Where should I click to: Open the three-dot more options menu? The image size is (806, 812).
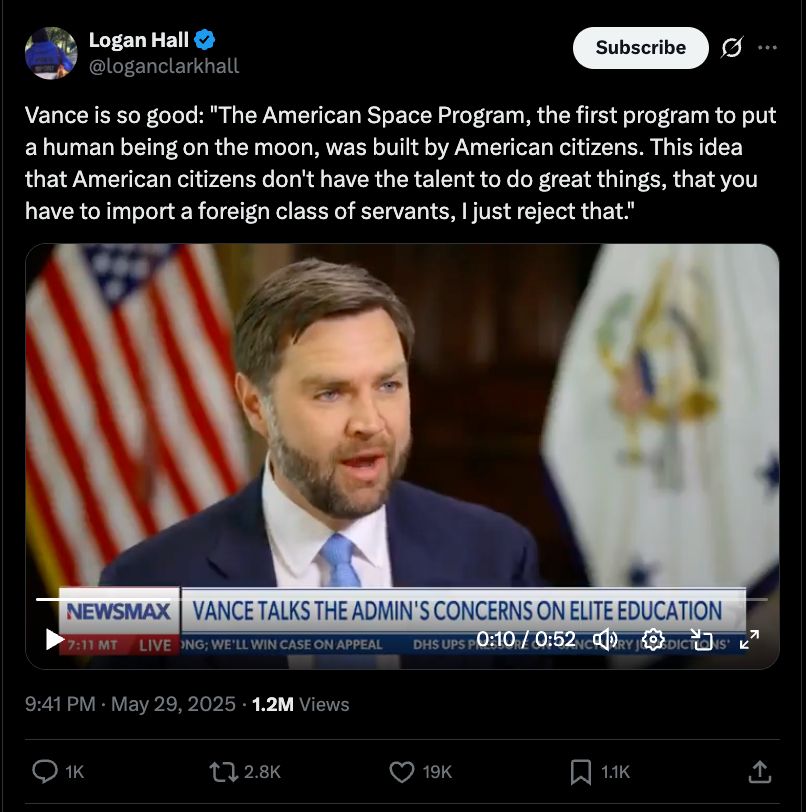767,47
